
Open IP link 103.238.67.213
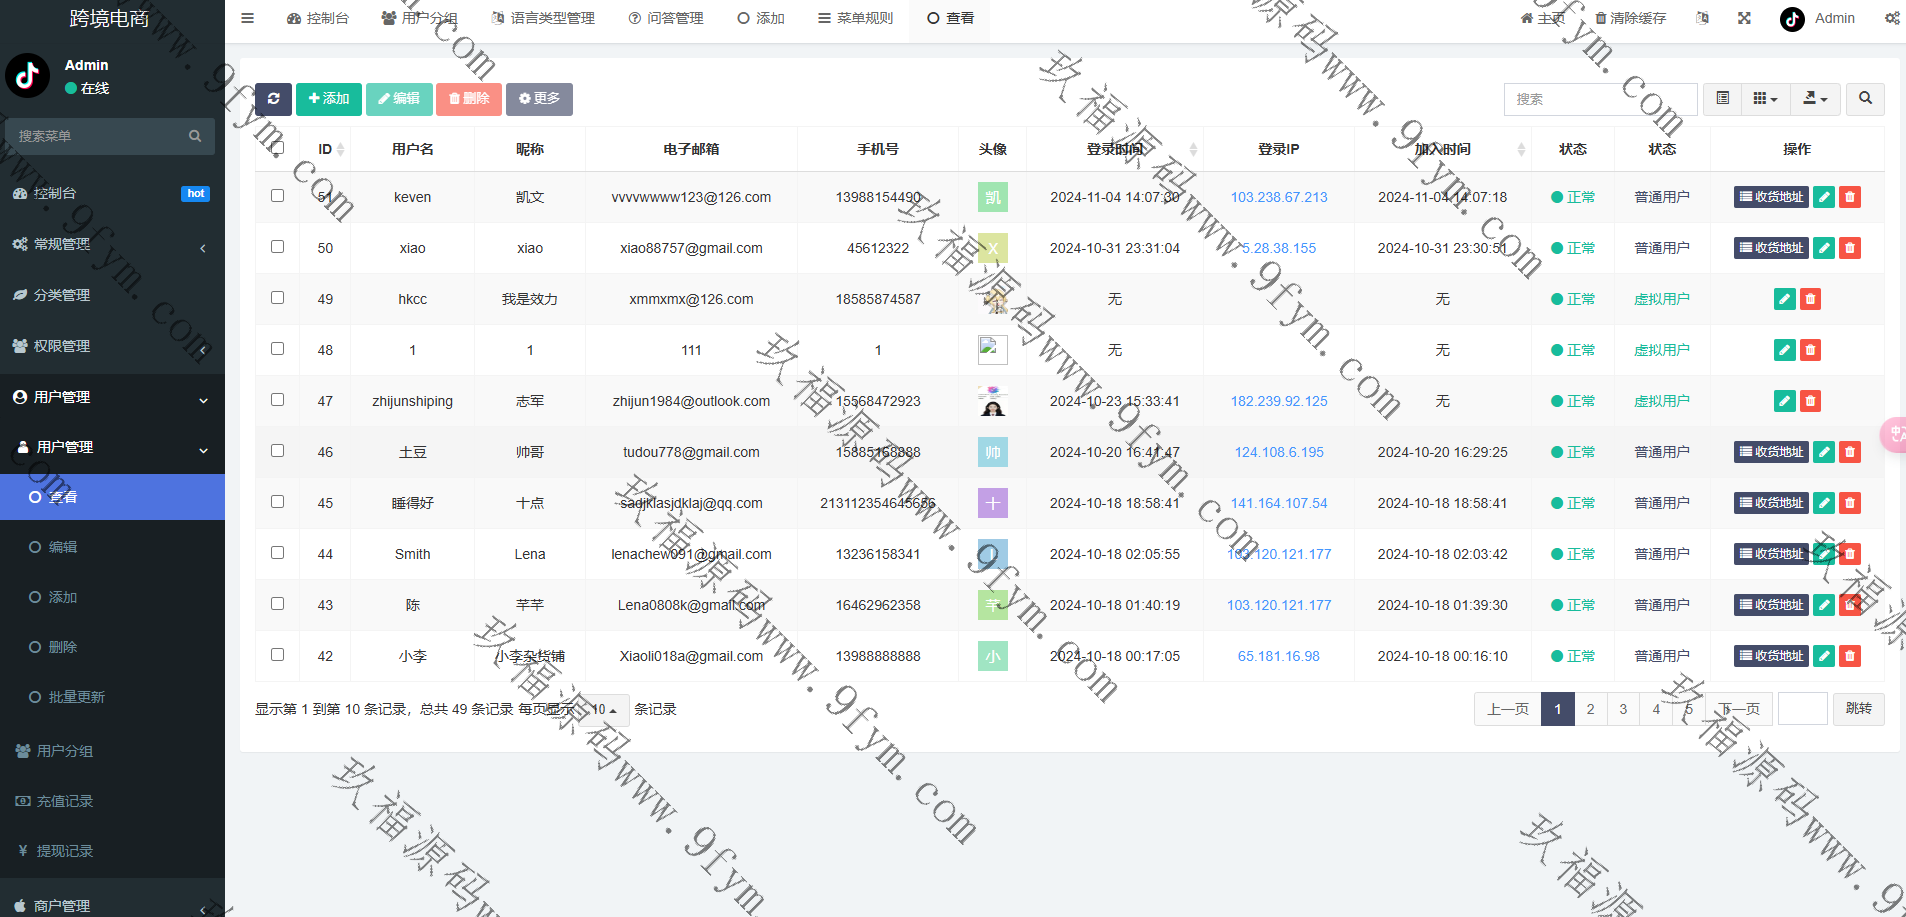pos(1278,197)
